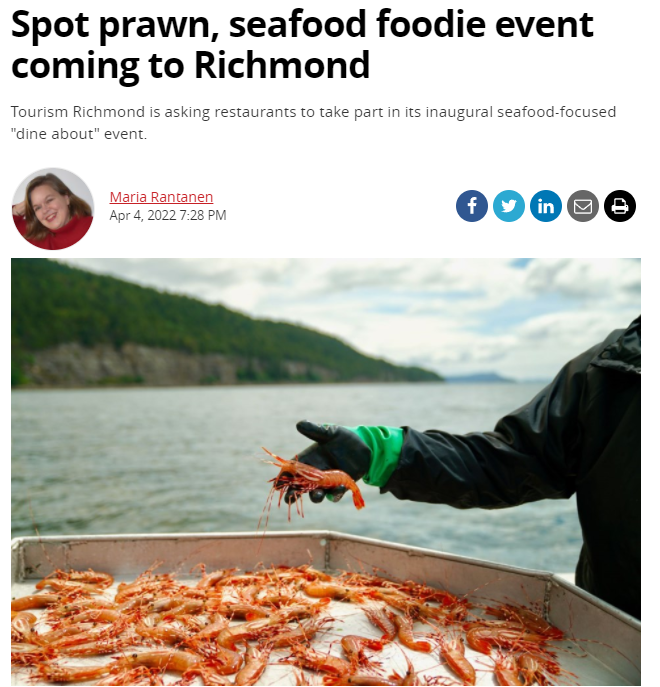Screen dimensions: 660x687
Task: Share the article on Facebook
Action: coord(472,206)
